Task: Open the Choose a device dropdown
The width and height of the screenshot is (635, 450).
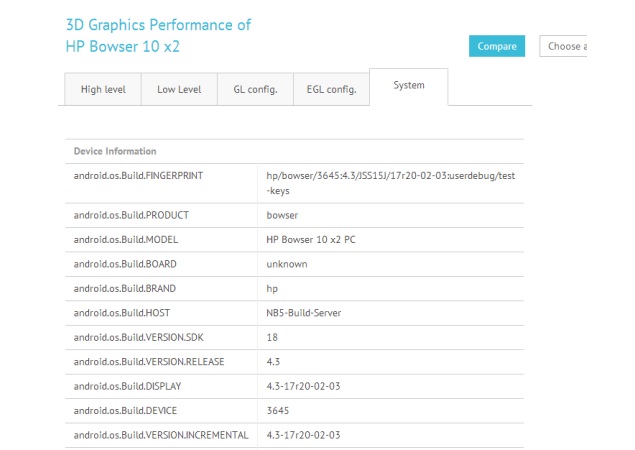Action: 563,46
